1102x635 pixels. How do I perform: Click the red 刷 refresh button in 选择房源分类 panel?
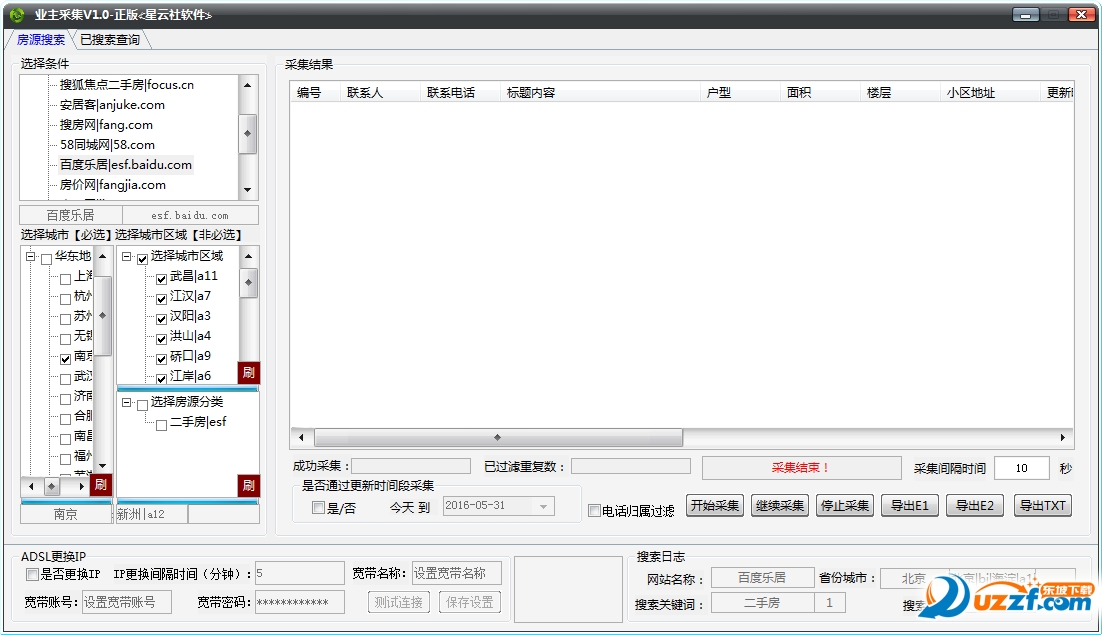[x=249, y=485]
